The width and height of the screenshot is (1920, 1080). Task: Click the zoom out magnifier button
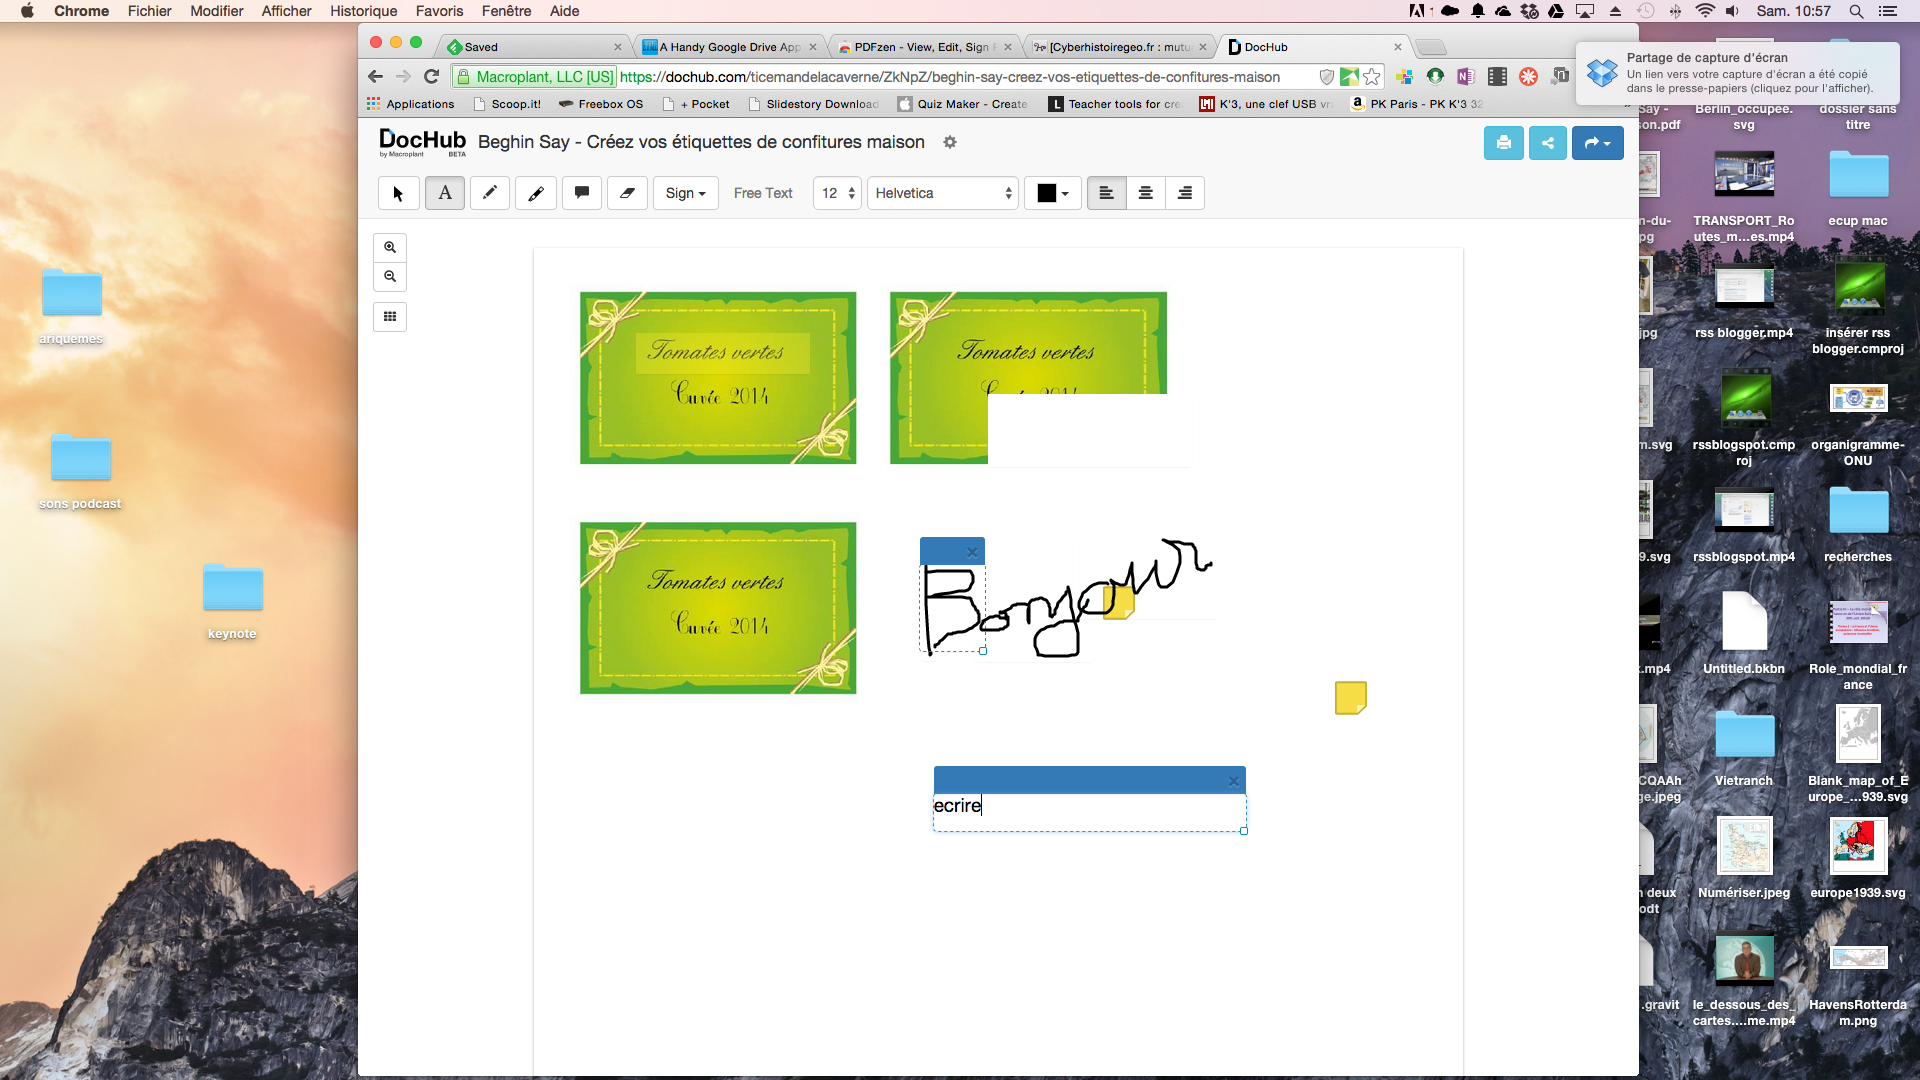pyautogui.click(x=390, y=277)
